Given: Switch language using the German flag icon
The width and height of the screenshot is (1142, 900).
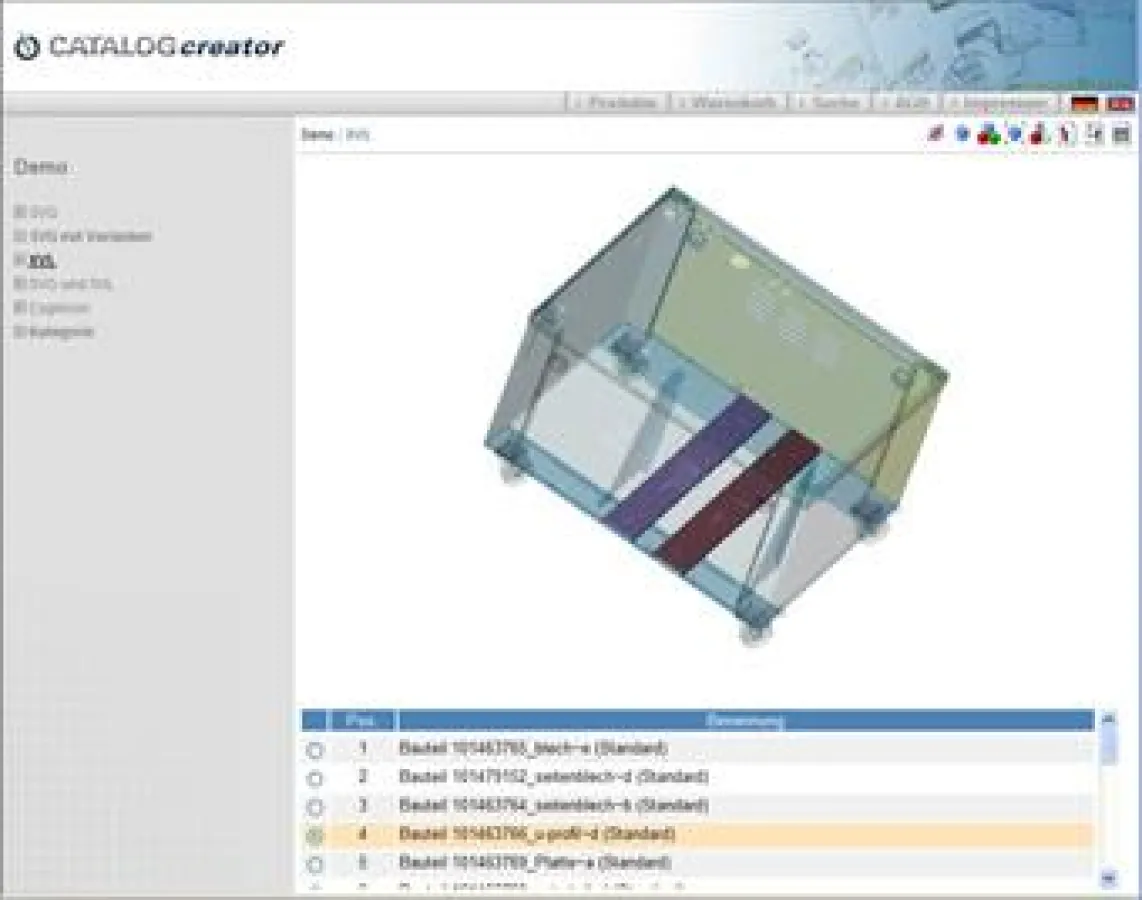Looking at the screenshot, I should click(x=1084, y=101).
